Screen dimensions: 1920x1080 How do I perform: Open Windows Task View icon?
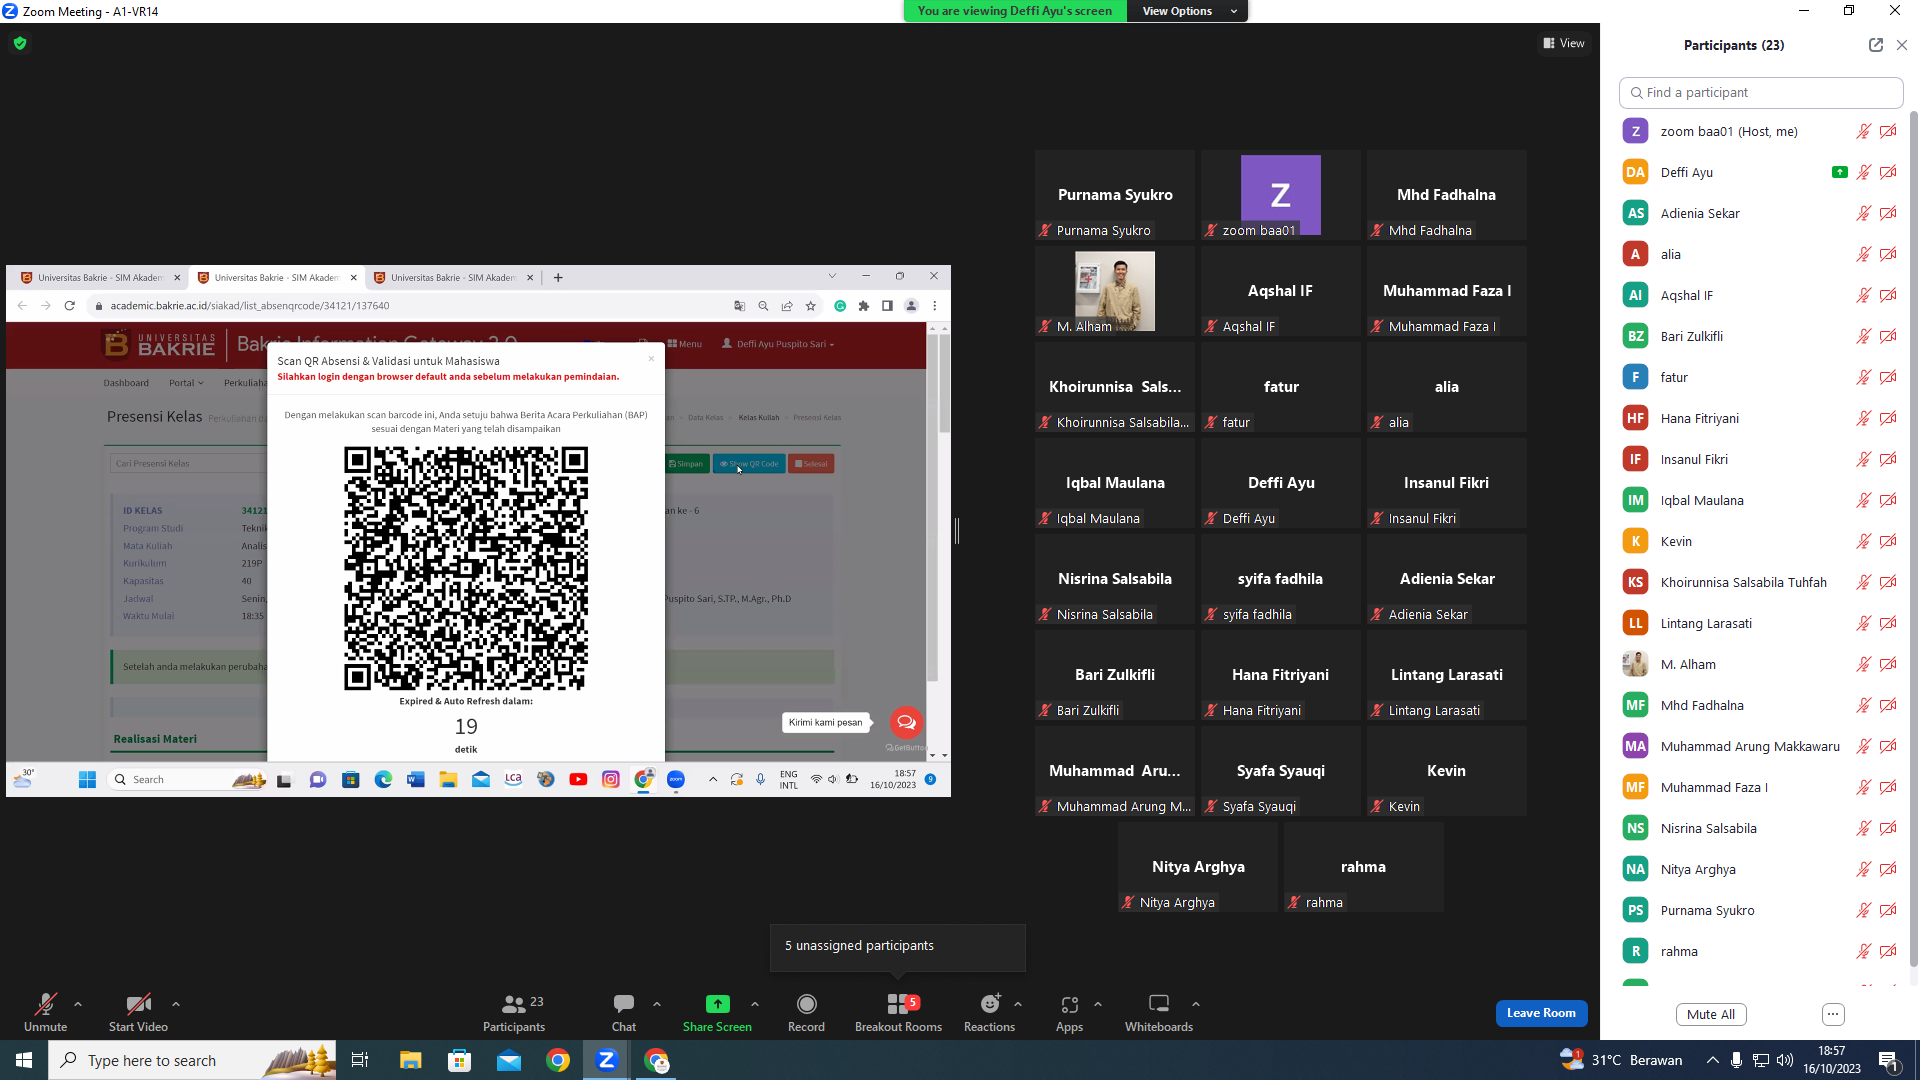click(360, 1060)
